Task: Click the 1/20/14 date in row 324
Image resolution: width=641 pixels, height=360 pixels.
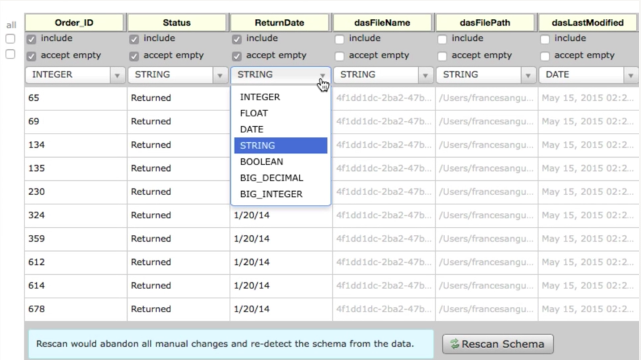Action: tap(251, 215)
